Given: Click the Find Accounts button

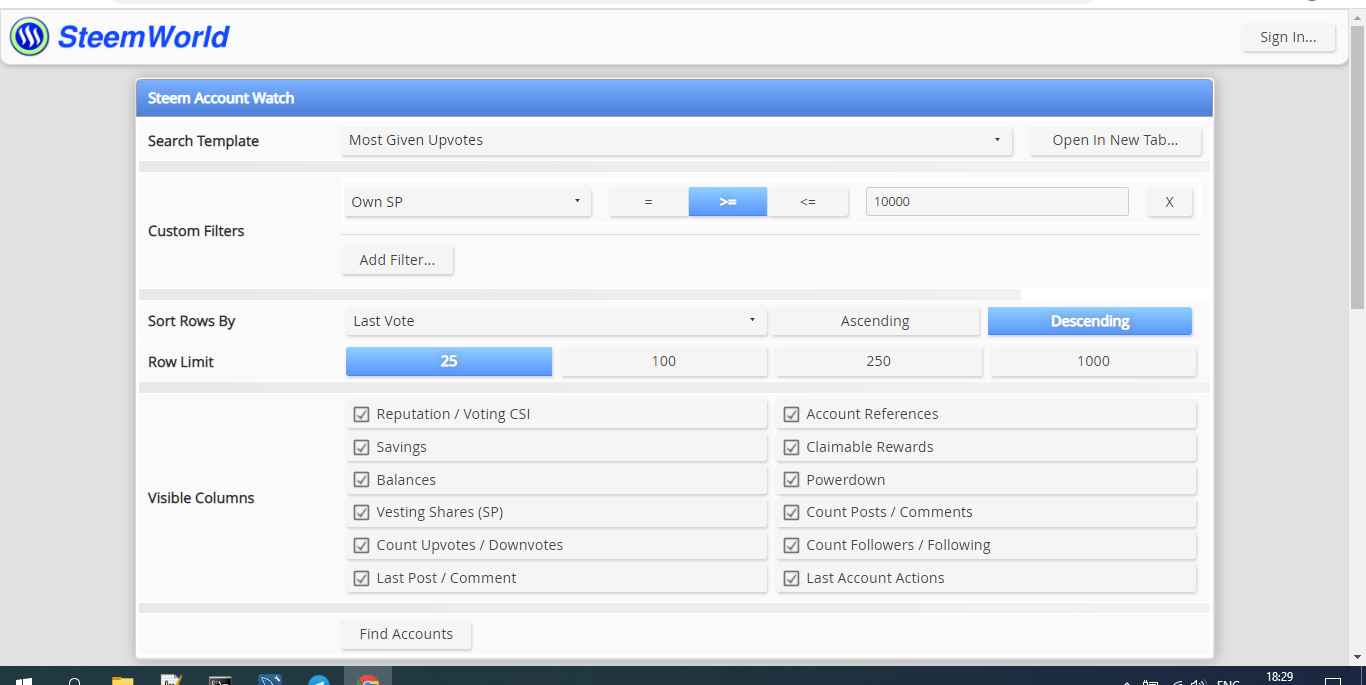Looking at the screenshot, I should pos(406,634).
